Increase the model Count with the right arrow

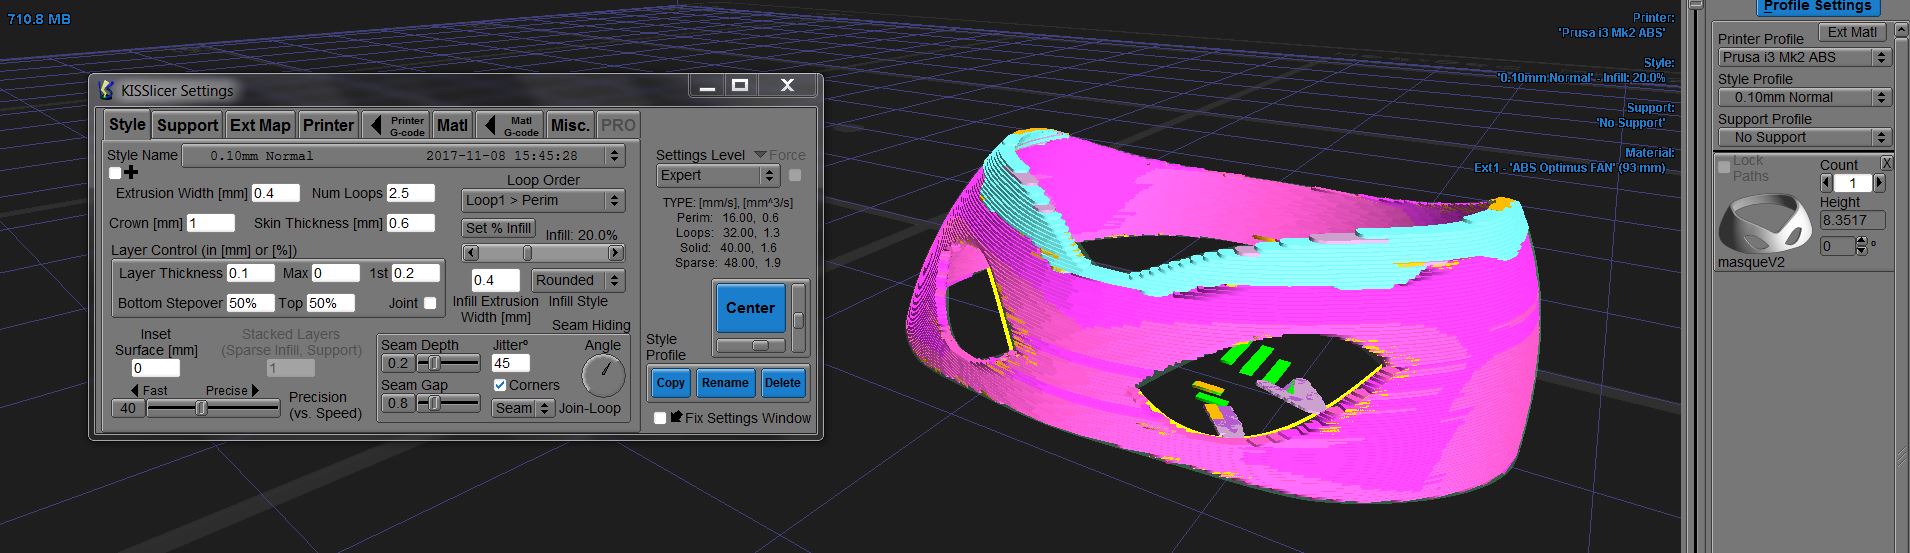tap(1879, 183)
